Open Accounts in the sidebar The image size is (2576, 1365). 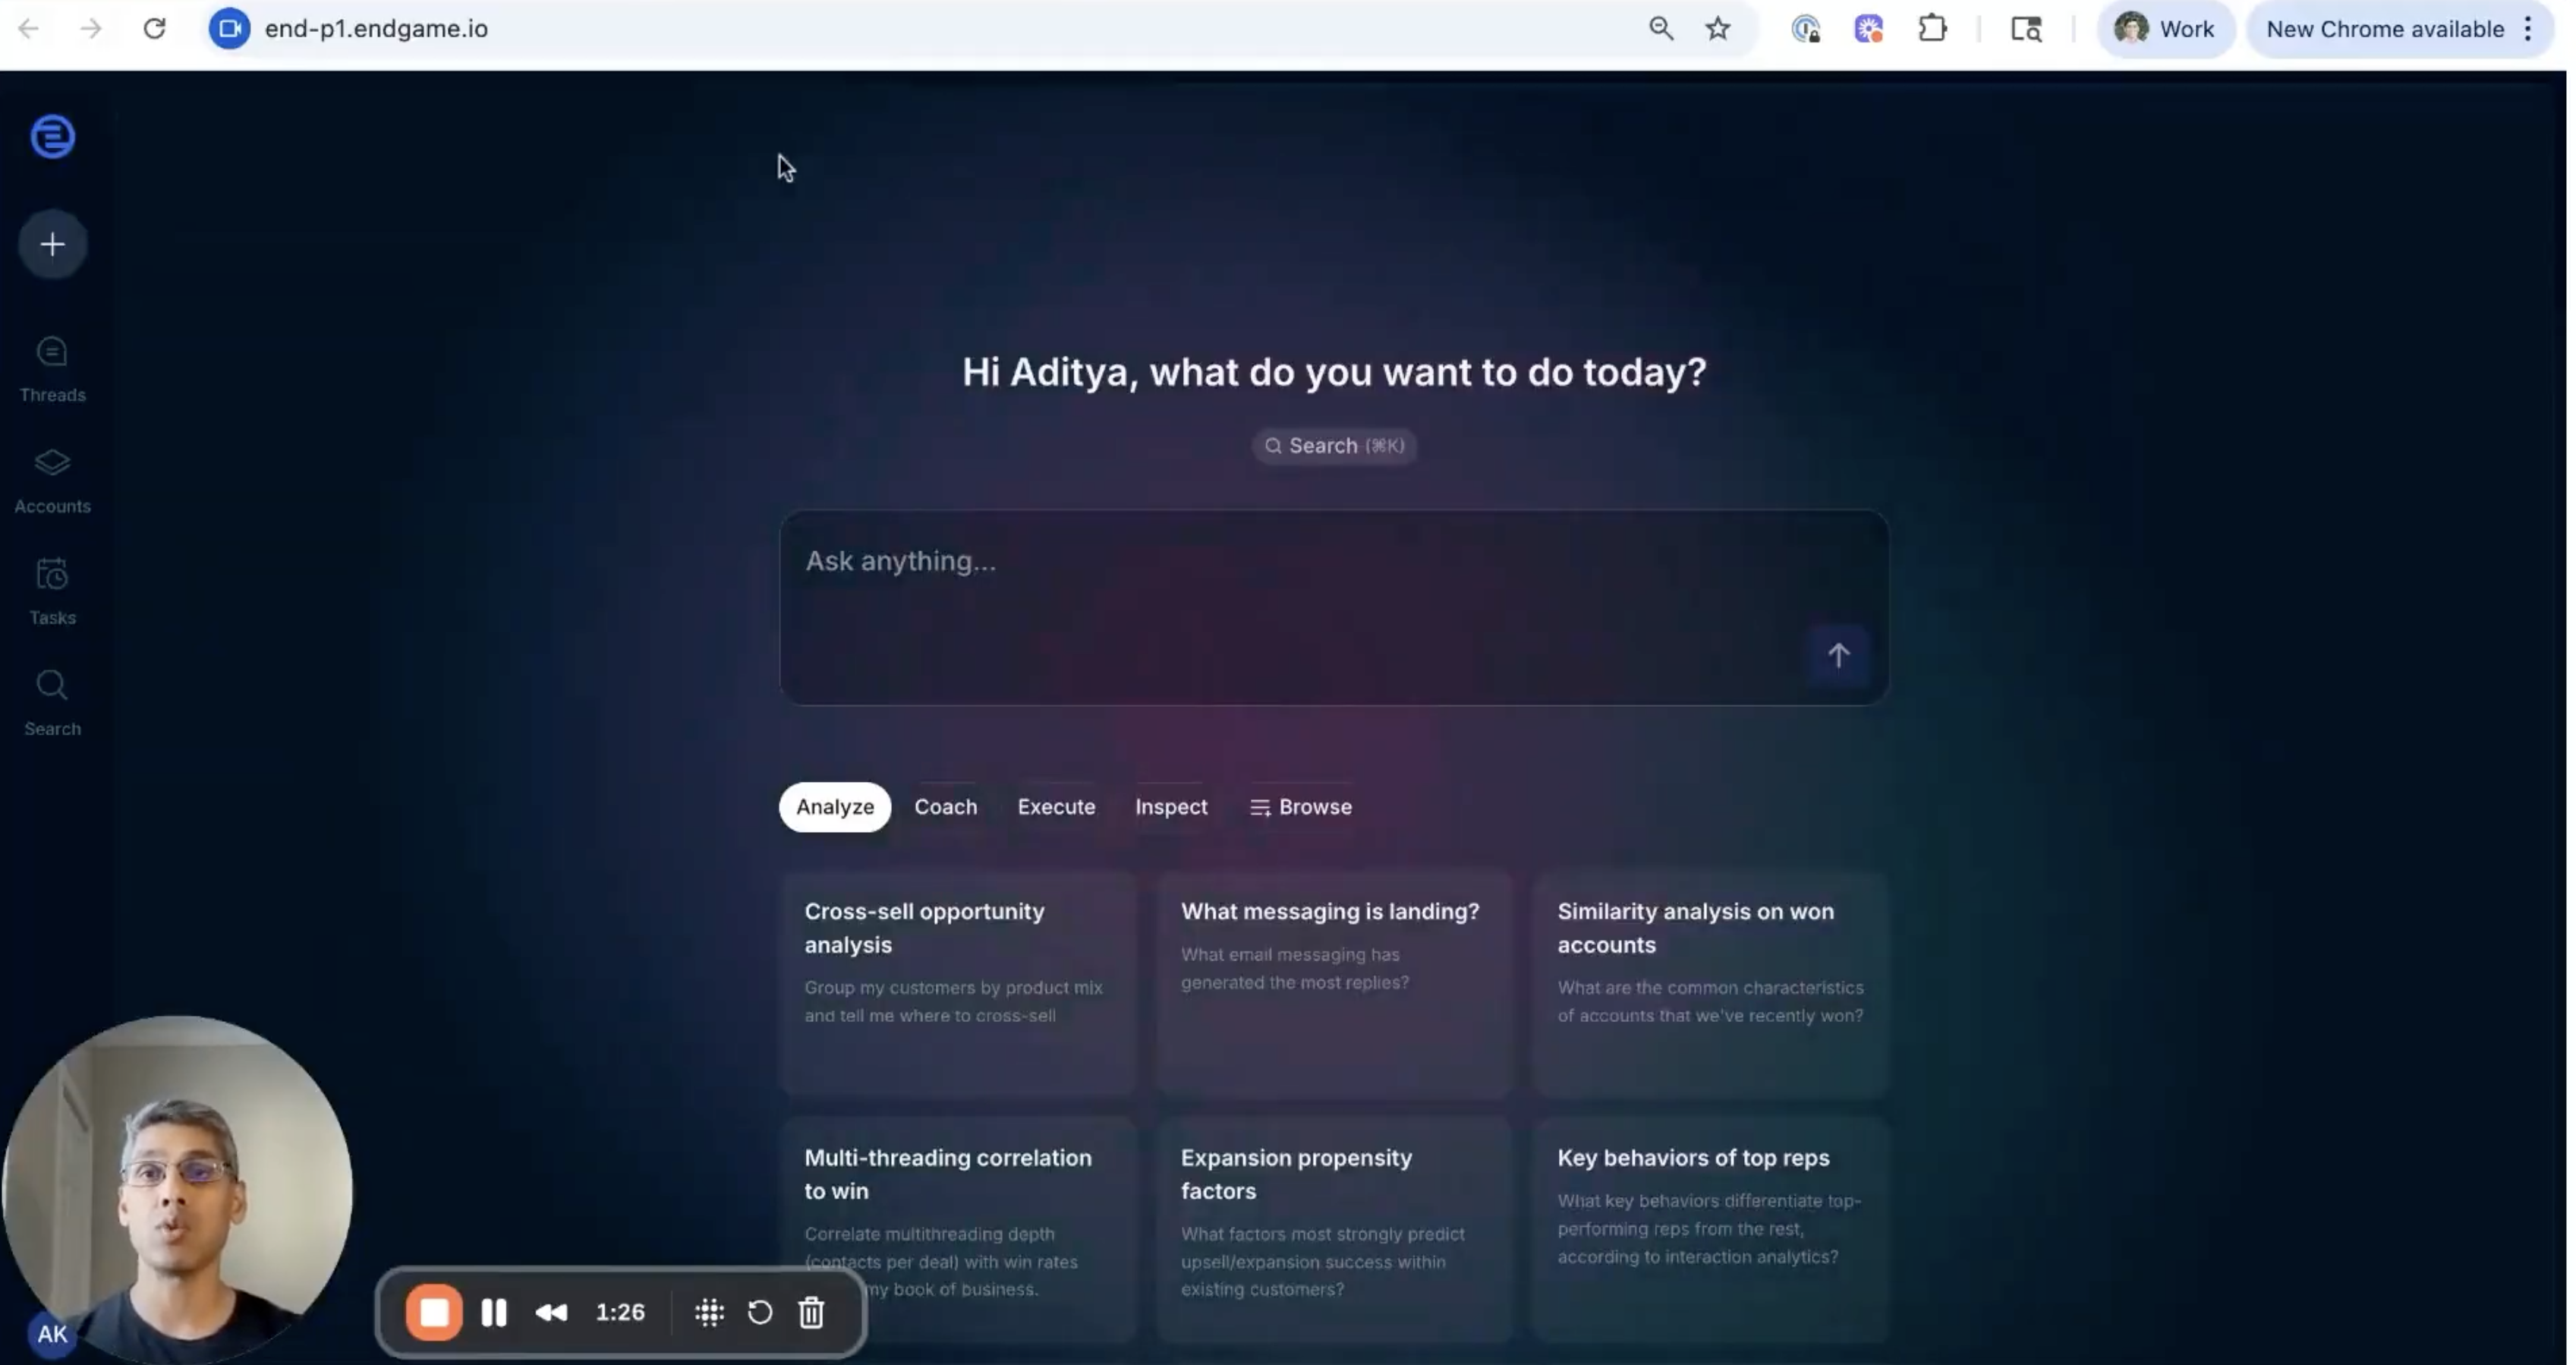coord(52,480)
